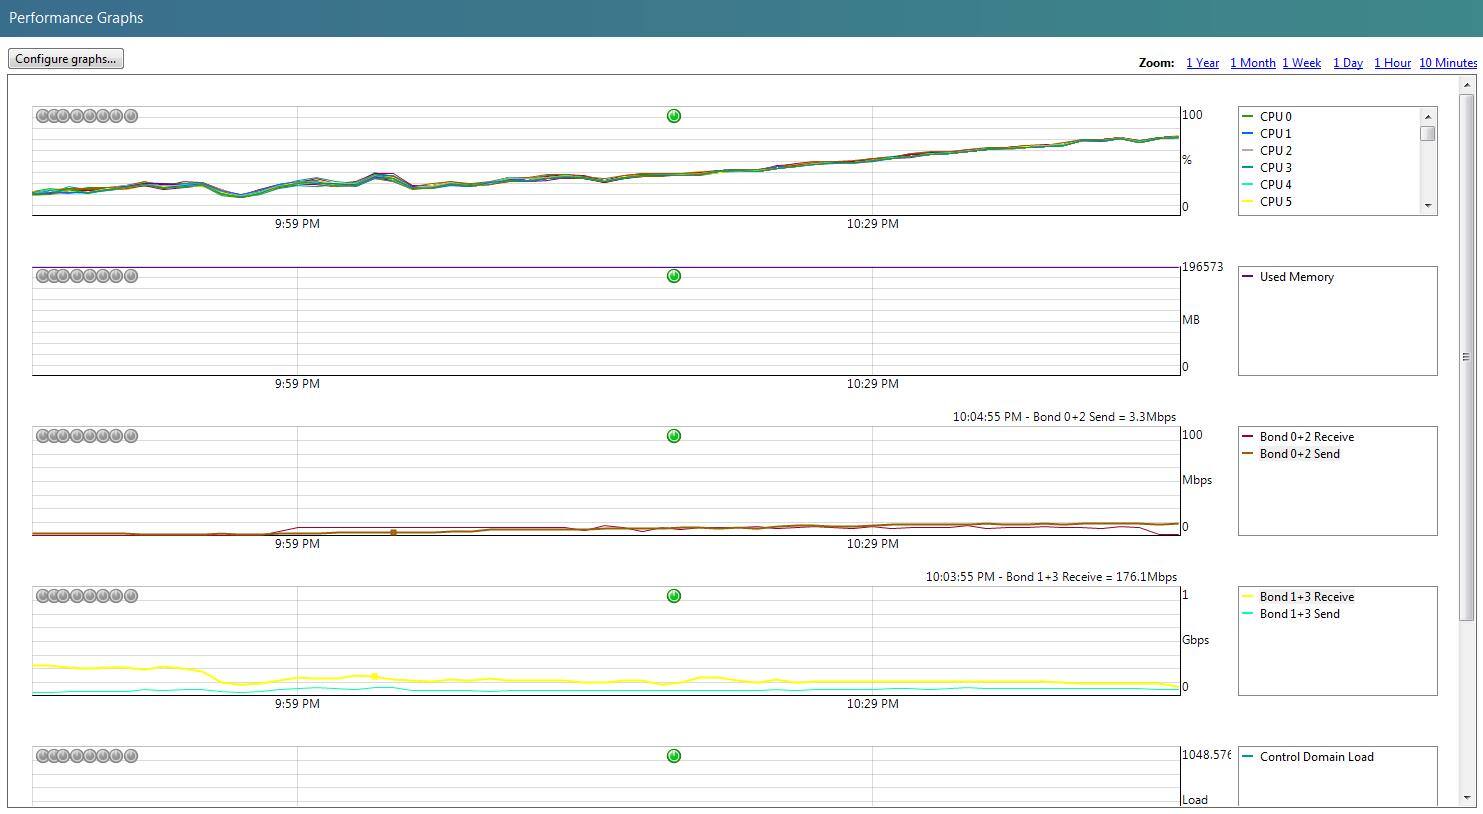Click 9:59 PM label under CPU graph
The image size is (1483, 814).
(x=297, y=224)
